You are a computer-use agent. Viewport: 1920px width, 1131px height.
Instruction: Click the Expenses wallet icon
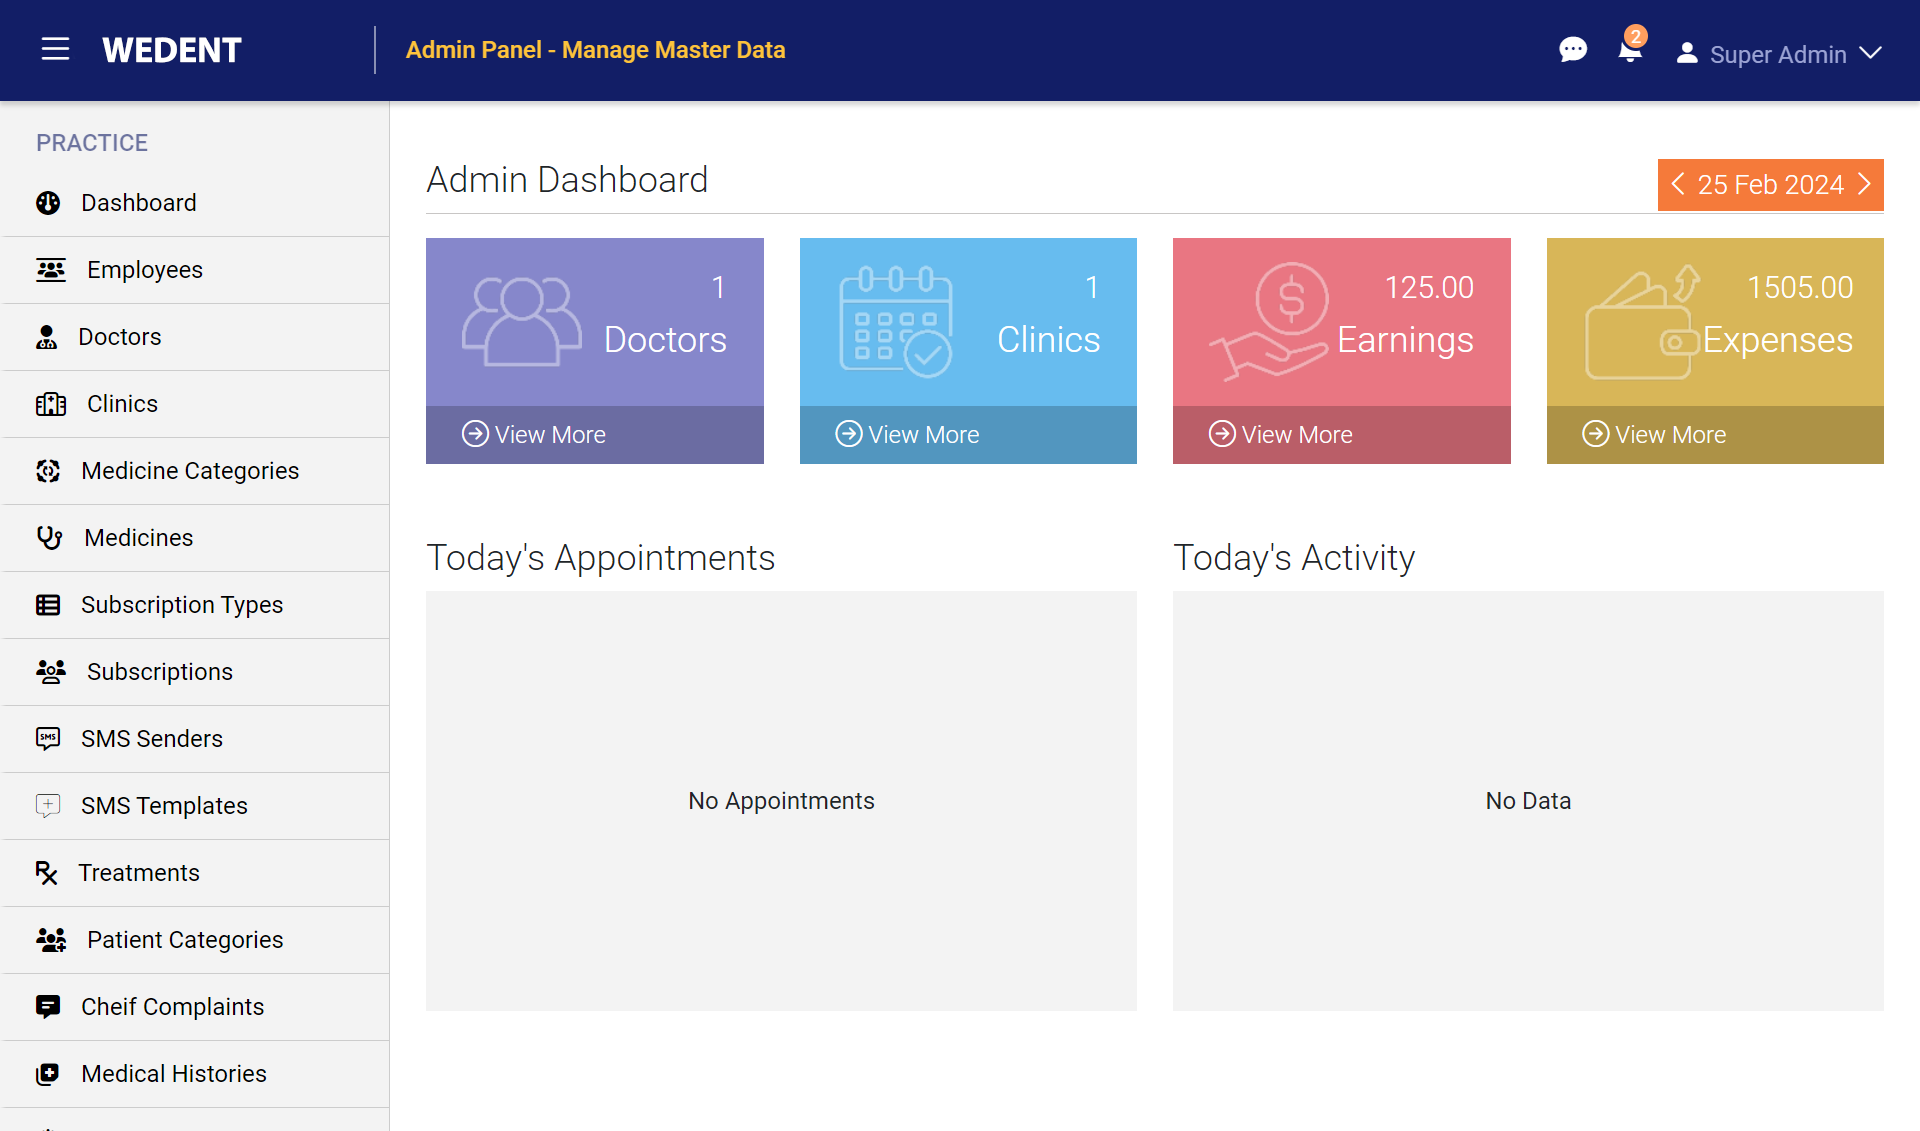click(1642, 323)
